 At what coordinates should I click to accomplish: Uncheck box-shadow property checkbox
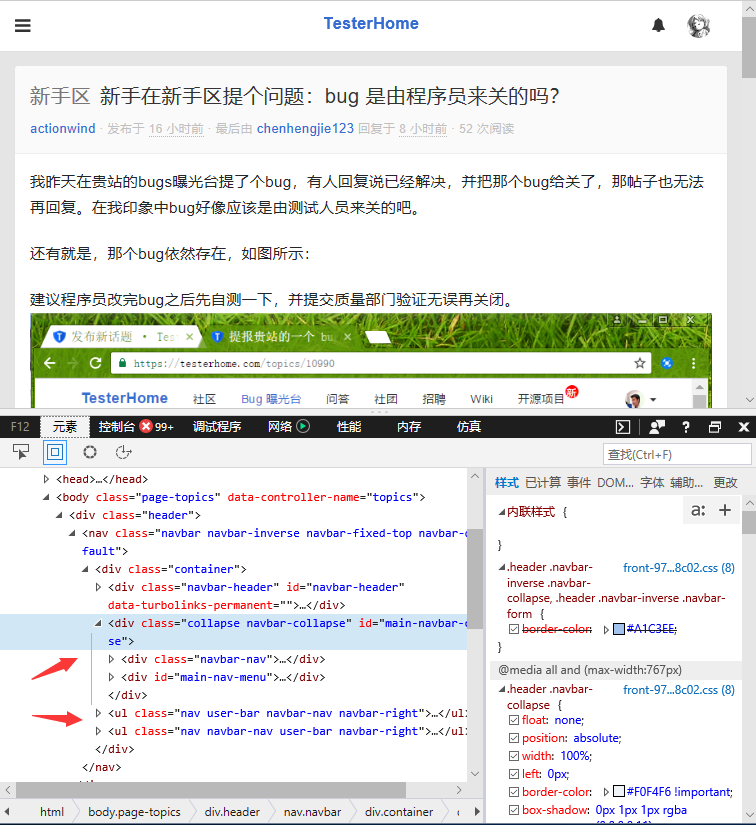point(514,810)
